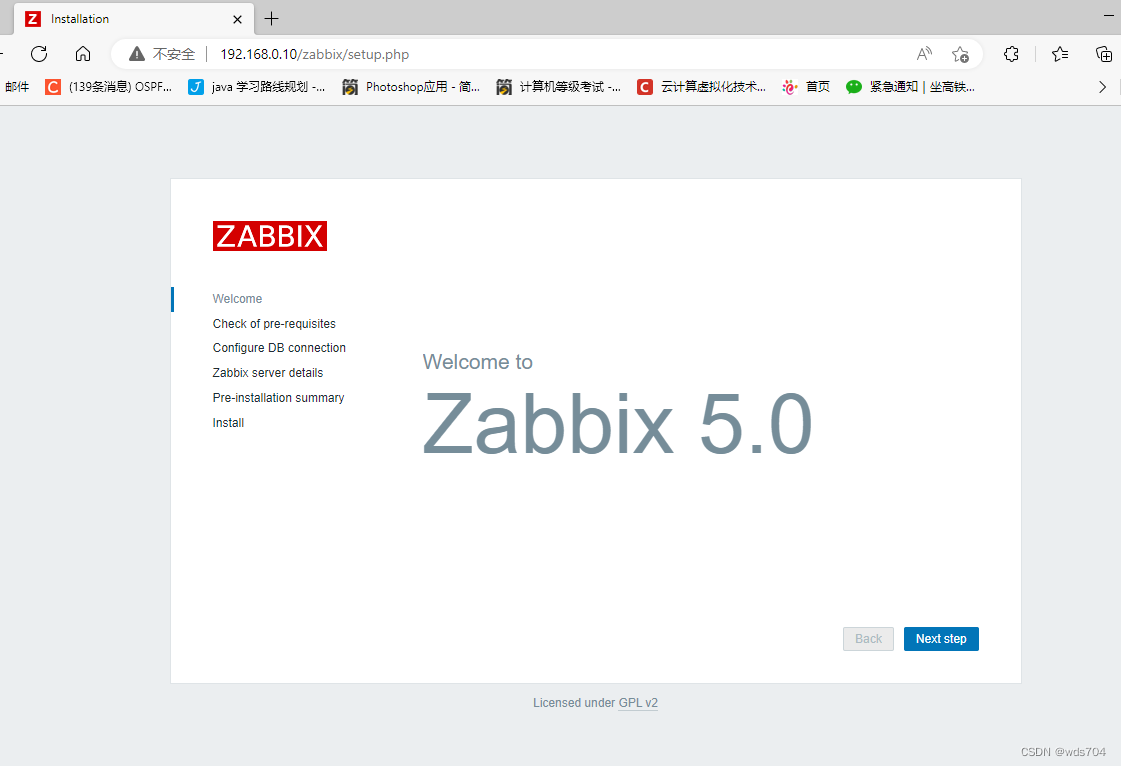
Task: Select Pre-installation summary step
Action: [278, 398]
